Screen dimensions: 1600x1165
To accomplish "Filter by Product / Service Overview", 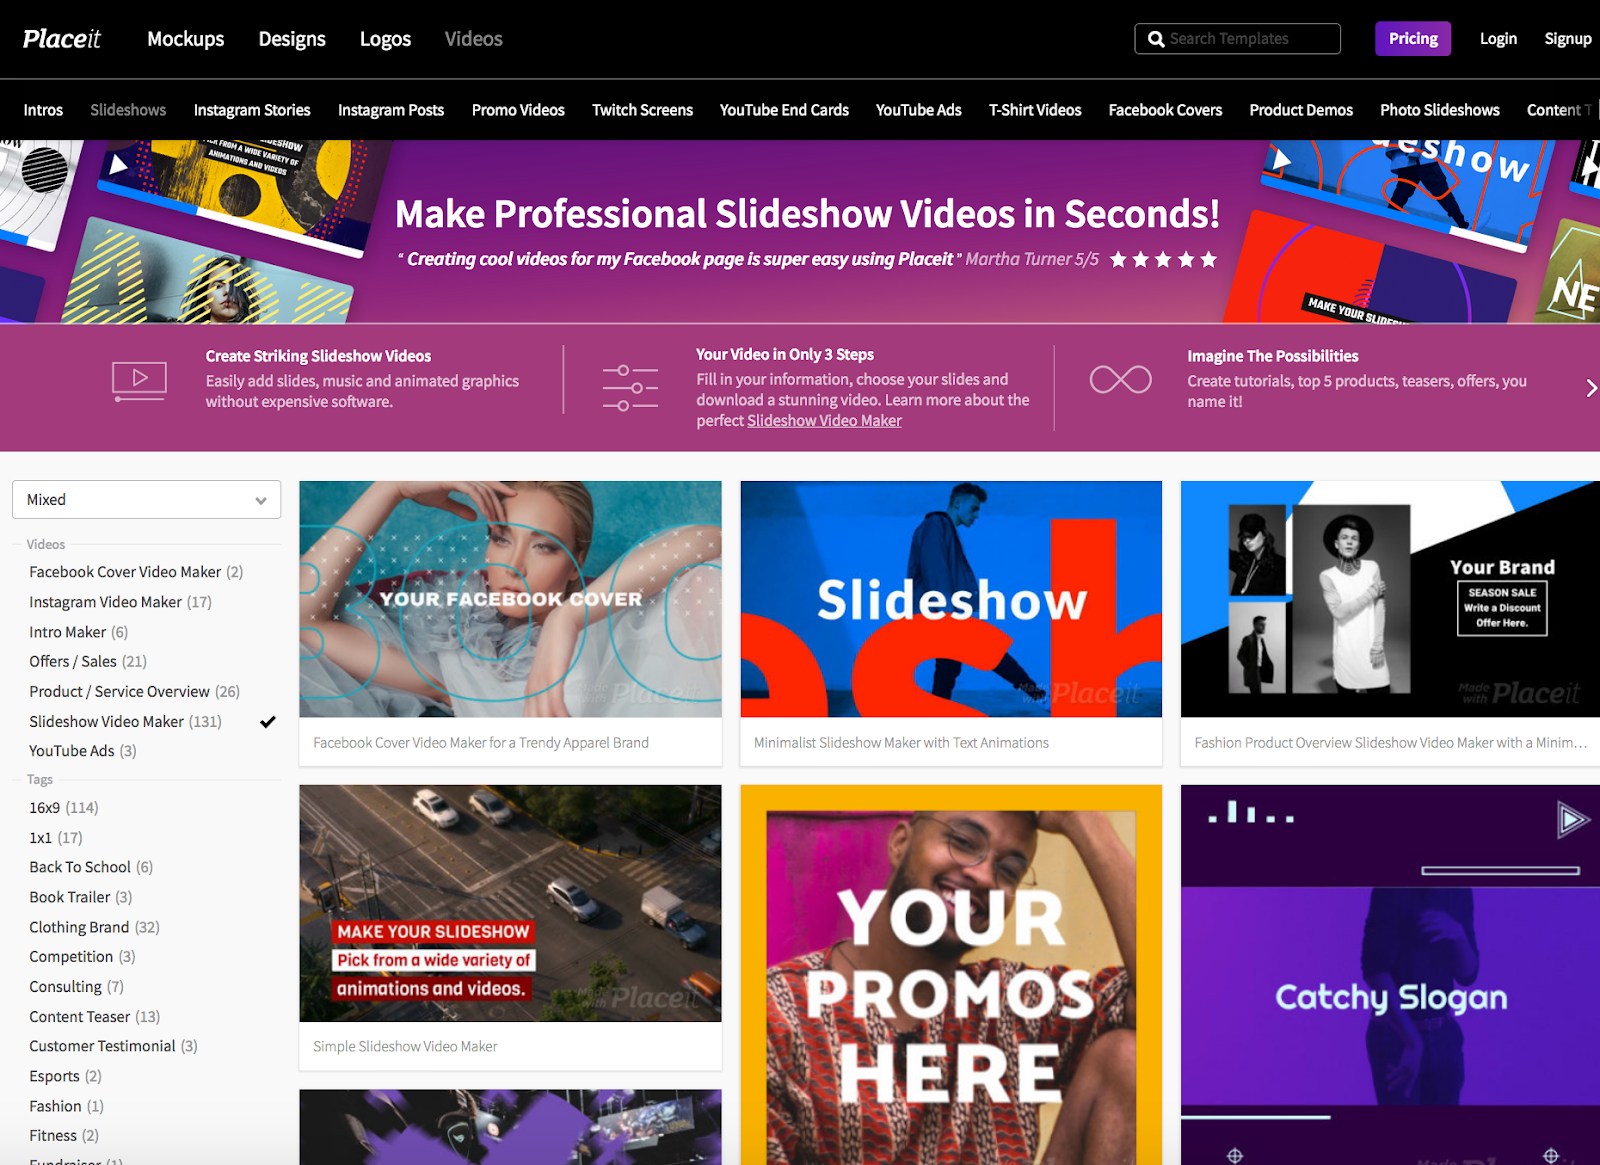I will pos(134,691).
